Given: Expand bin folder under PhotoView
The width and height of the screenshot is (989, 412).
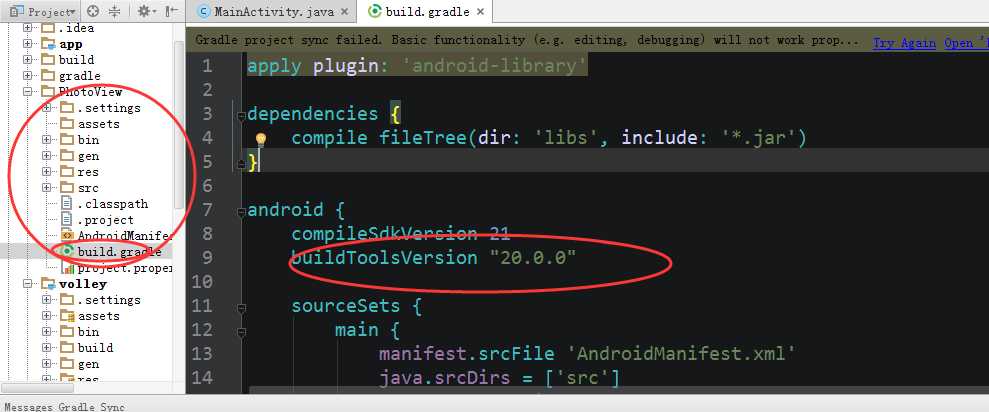Looking at the screenshot, I should click(x=47, y=139).
